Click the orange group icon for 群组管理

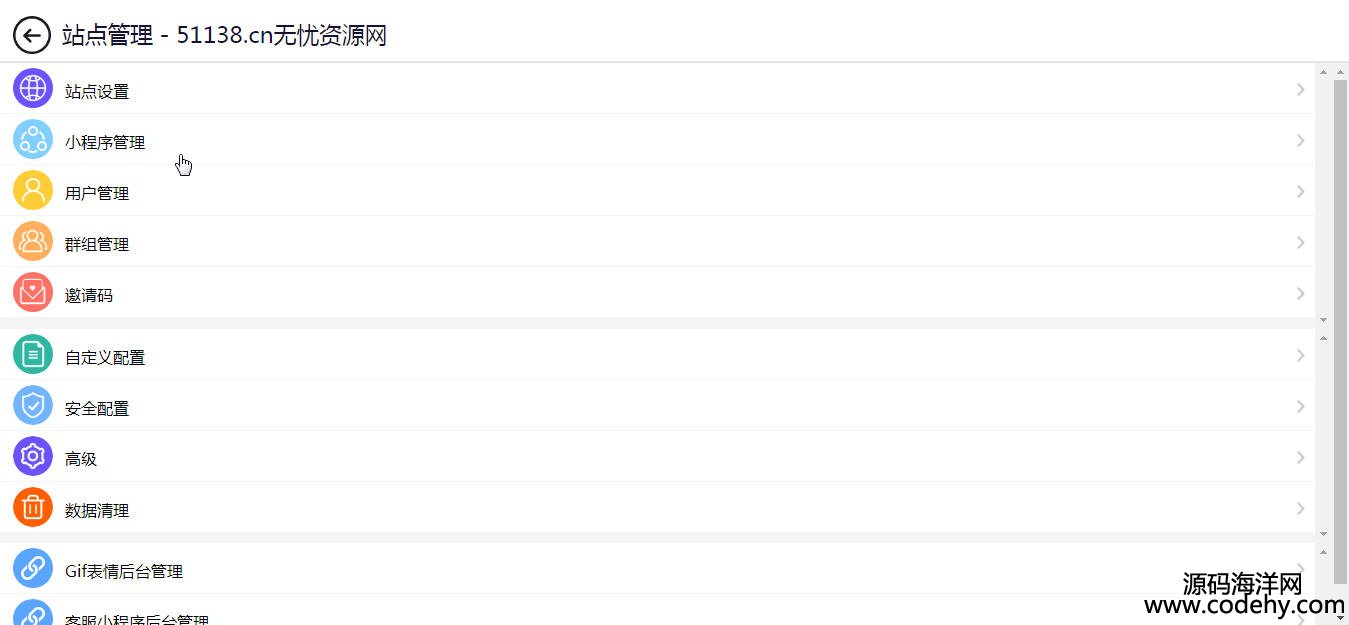point(33,241)
